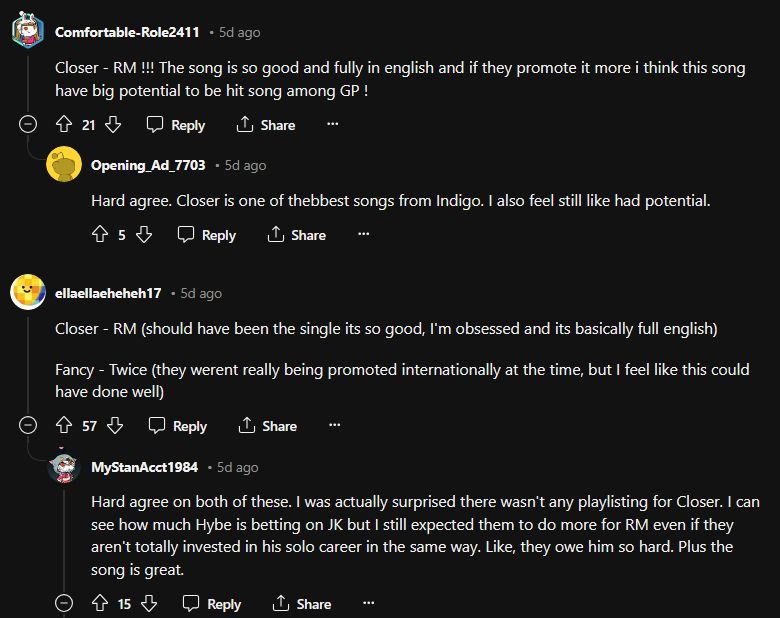Collapse ellaellaeheheh17's comment thread
Image resolution: width=780 pixels, height=618 pixels.
[x=28, y=426]
